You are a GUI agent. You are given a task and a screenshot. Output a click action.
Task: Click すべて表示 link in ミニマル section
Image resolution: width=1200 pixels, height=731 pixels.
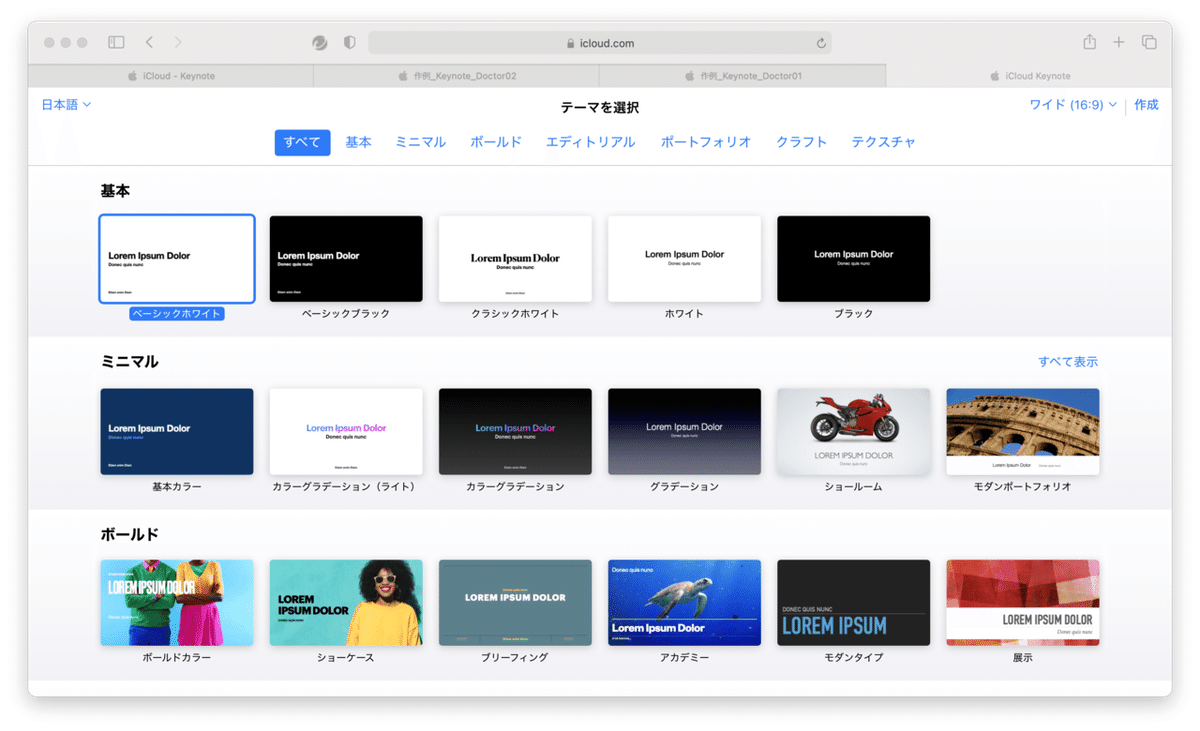tap(1067, 361)
